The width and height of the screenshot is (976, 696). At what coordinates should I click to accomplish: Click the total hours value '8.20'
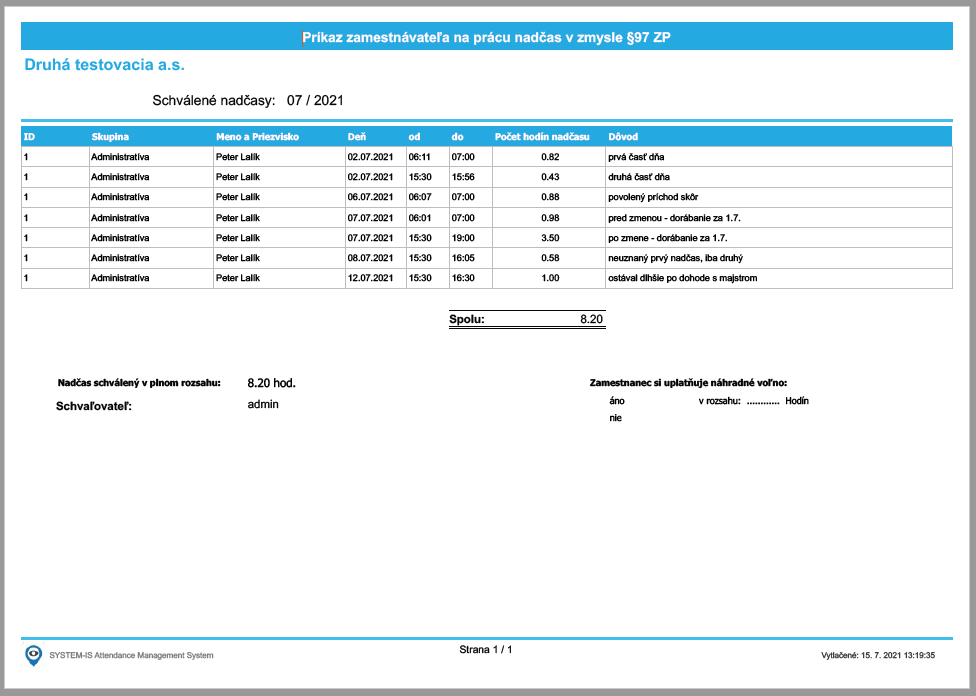click(x=591, y=319)
